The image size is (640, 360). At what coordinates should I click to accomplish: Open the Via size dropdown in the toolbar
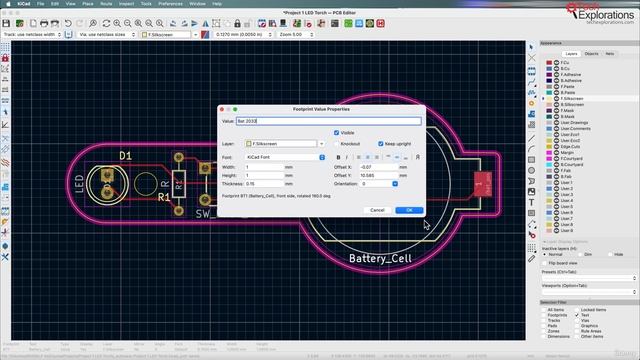pos(107,35)
